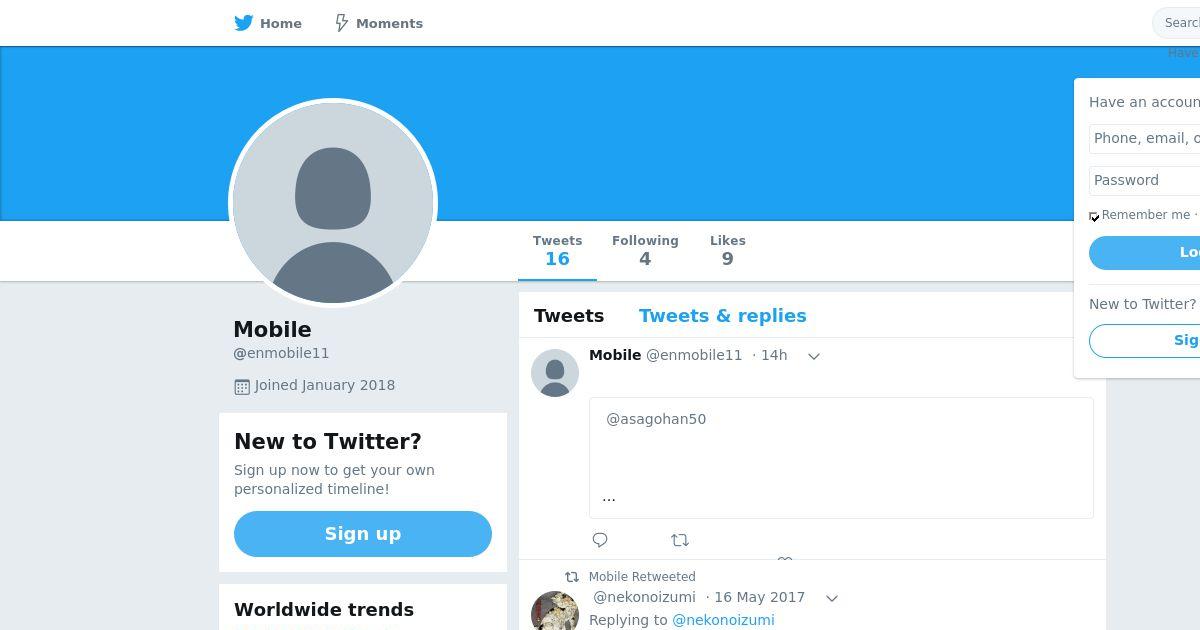Click the Phone, email login field
The width and height of the screenshot is (1200, 630).
click(1144, 138)
